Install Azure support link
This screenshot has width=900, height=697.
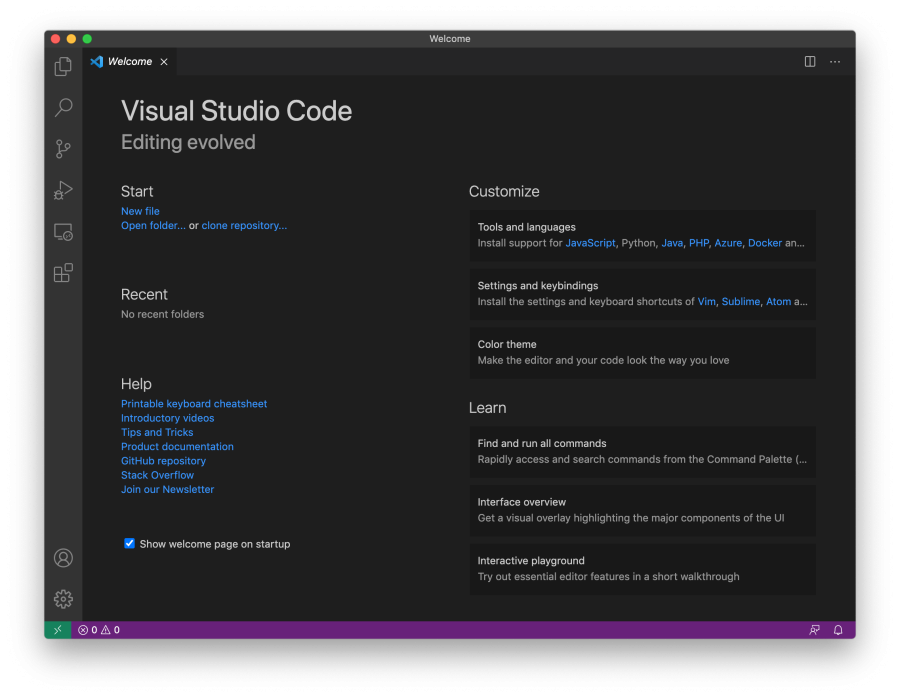click(728, 243)
